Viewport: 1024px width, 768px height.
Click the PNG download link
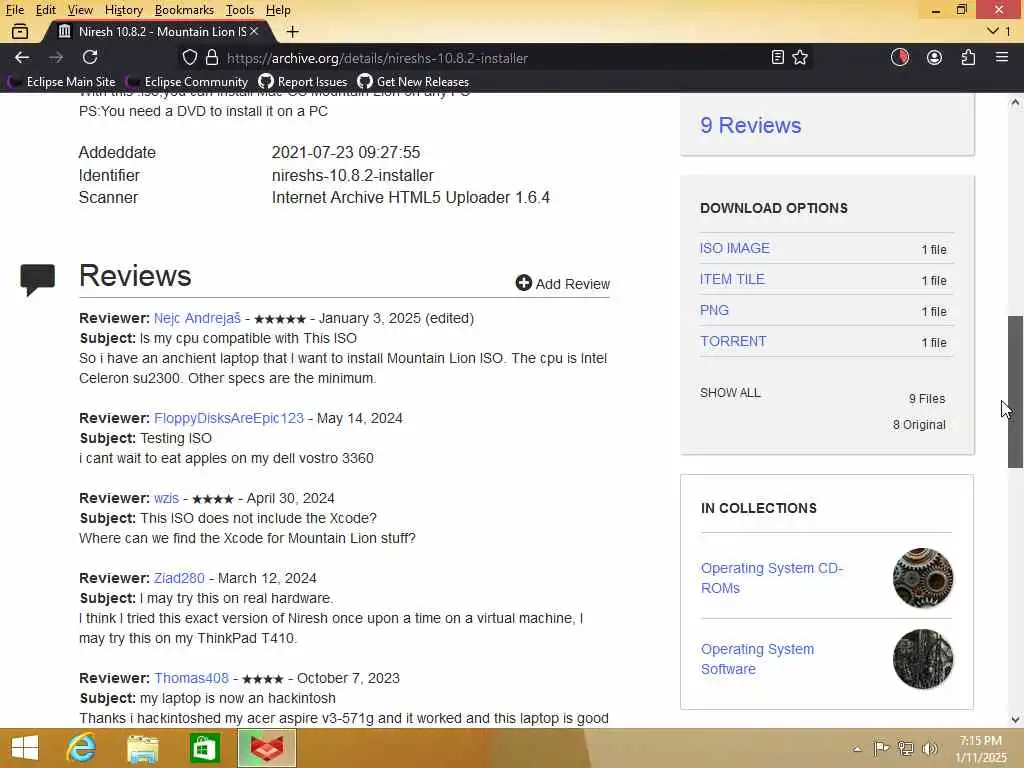[714, 310]
